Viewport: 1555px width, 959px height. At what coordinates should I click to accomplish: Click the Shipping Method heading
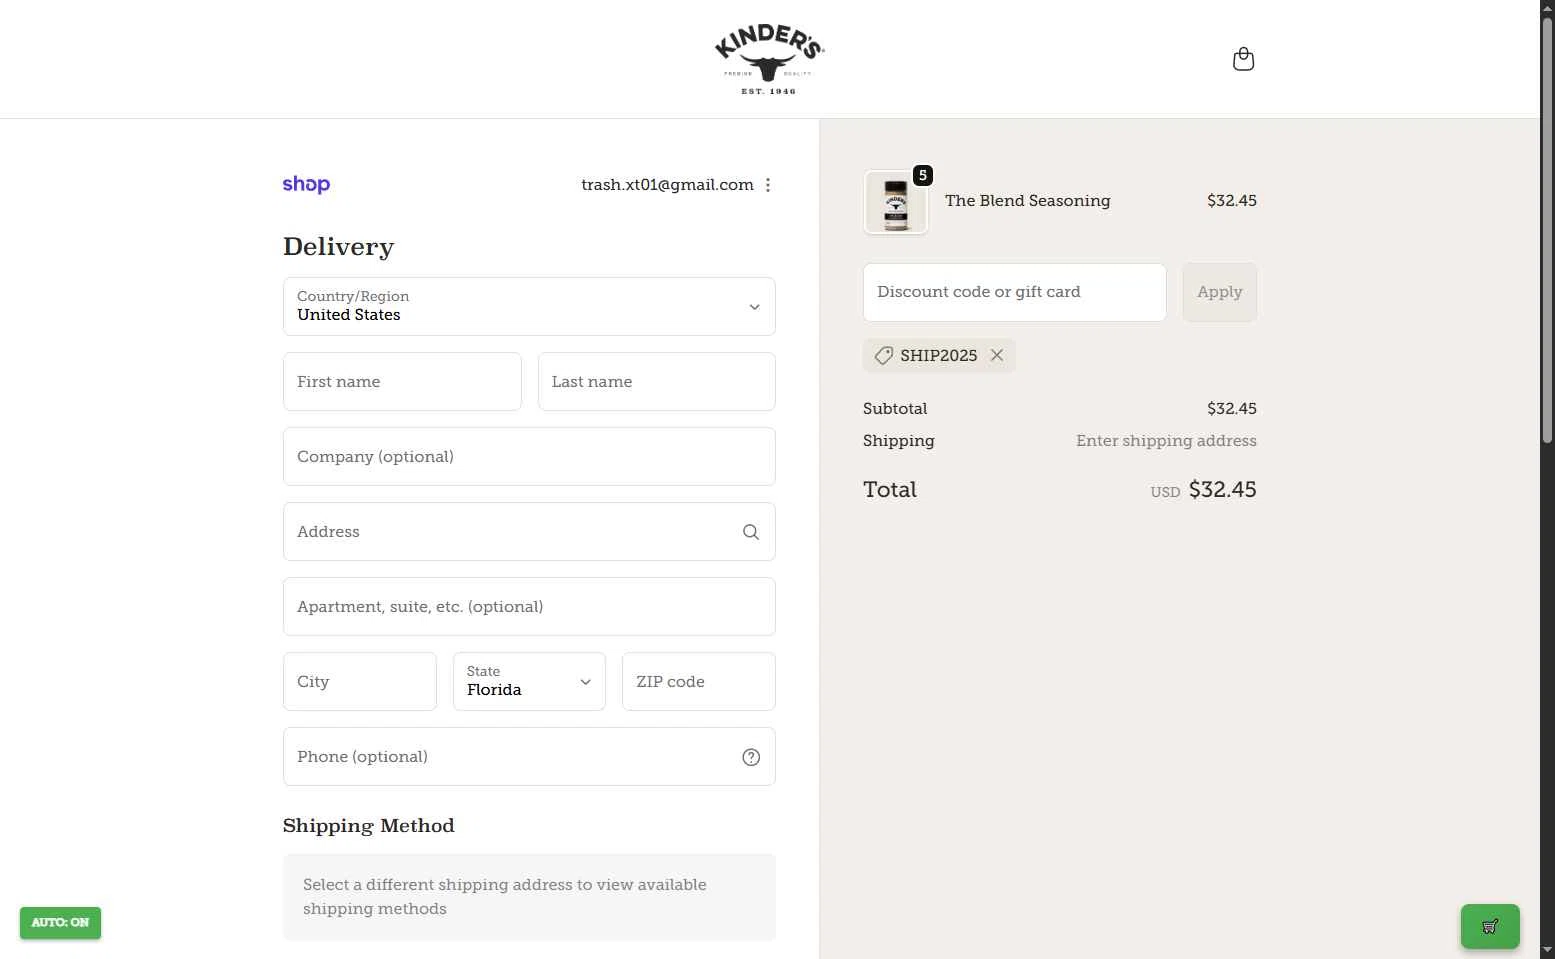368,826
